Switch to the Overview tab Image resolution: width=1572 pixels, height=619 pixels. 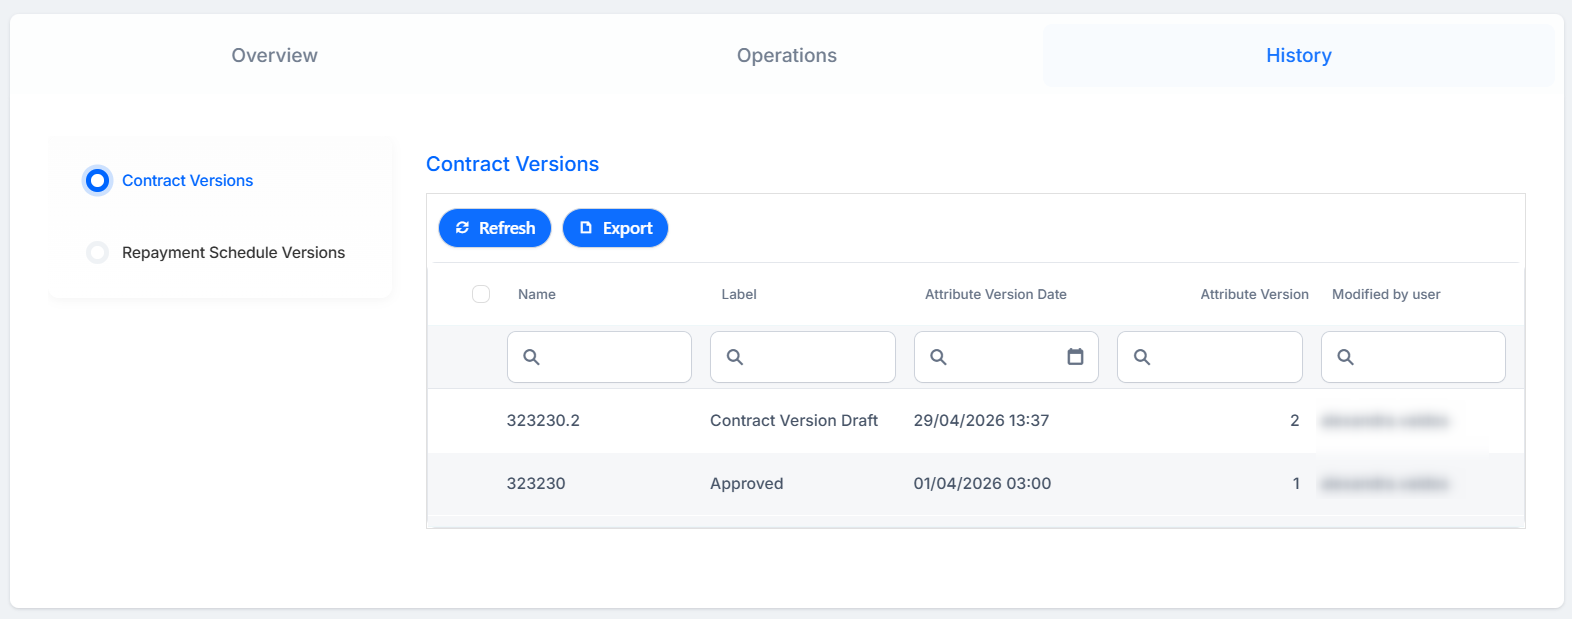click(x=274, y=55)
